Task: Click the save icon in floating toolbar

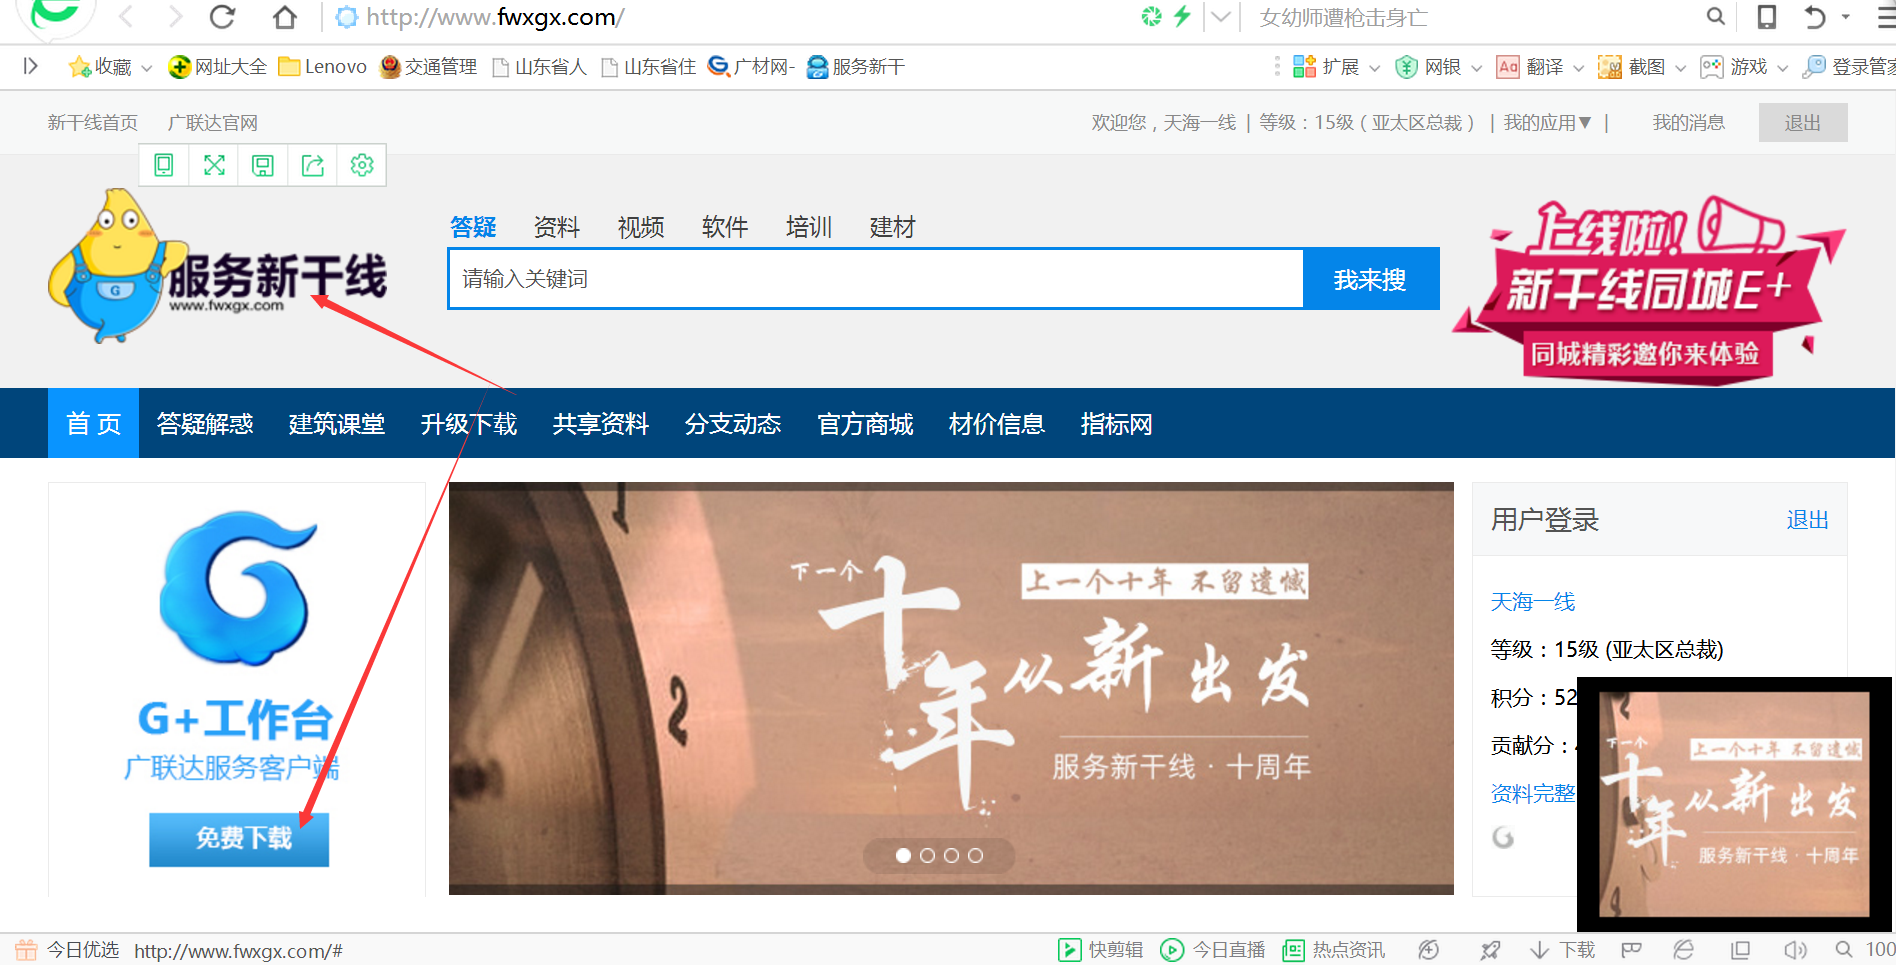Action: coord(263,165)
